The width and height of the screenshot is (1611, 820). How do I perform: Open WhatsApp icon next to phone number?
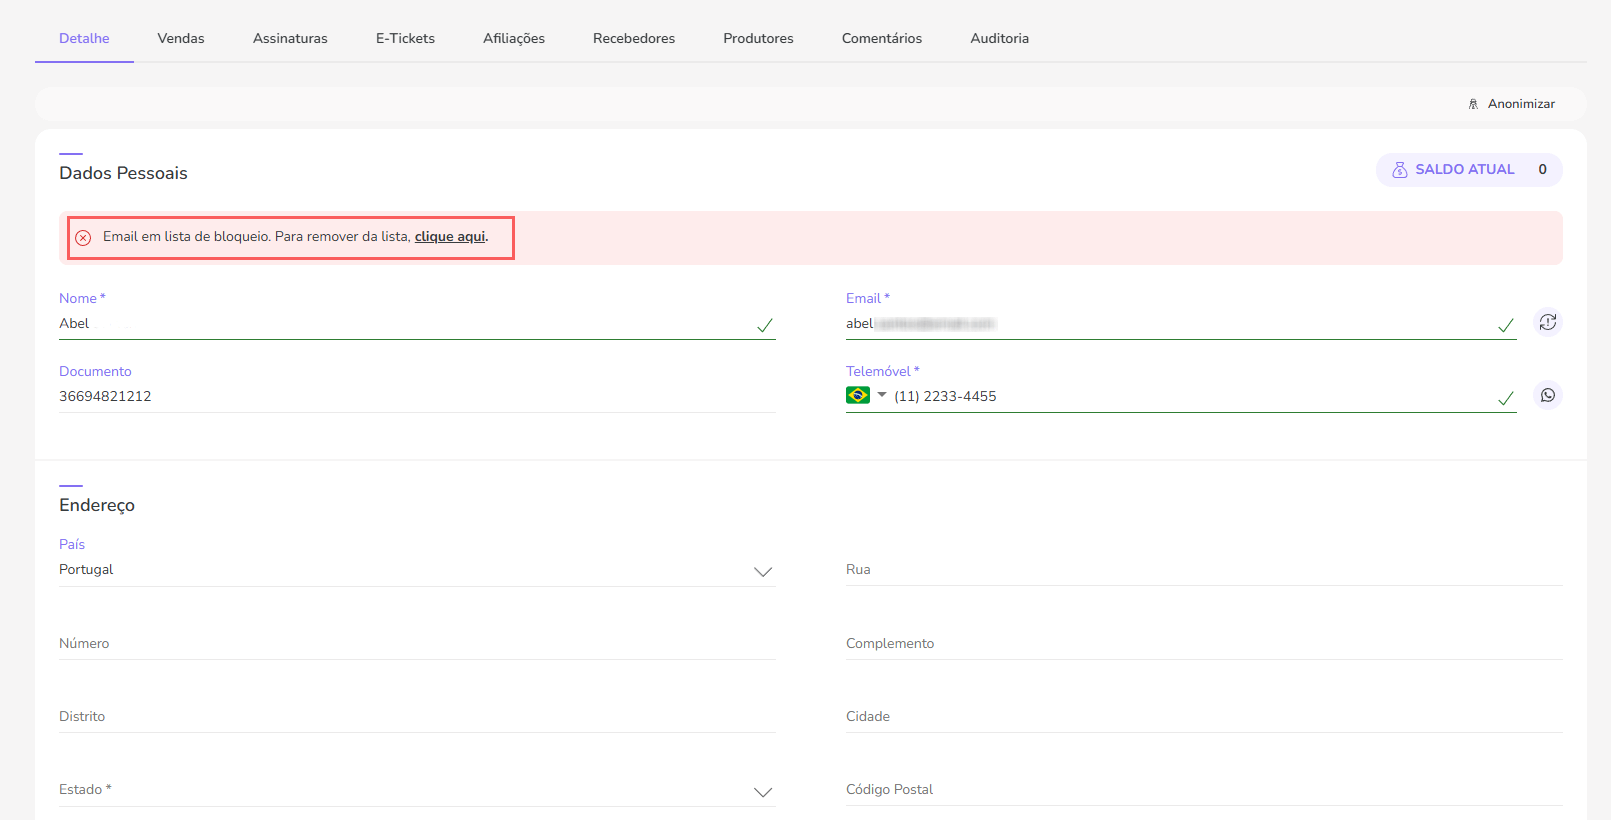(x=1547, y=395)
